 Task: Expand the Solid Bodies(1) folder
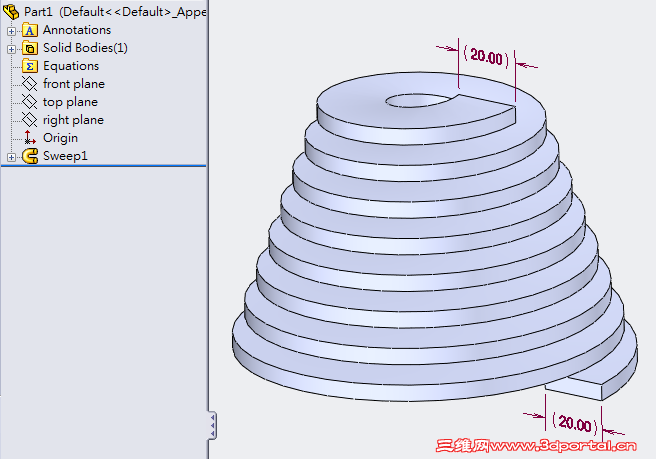(11, 49)
